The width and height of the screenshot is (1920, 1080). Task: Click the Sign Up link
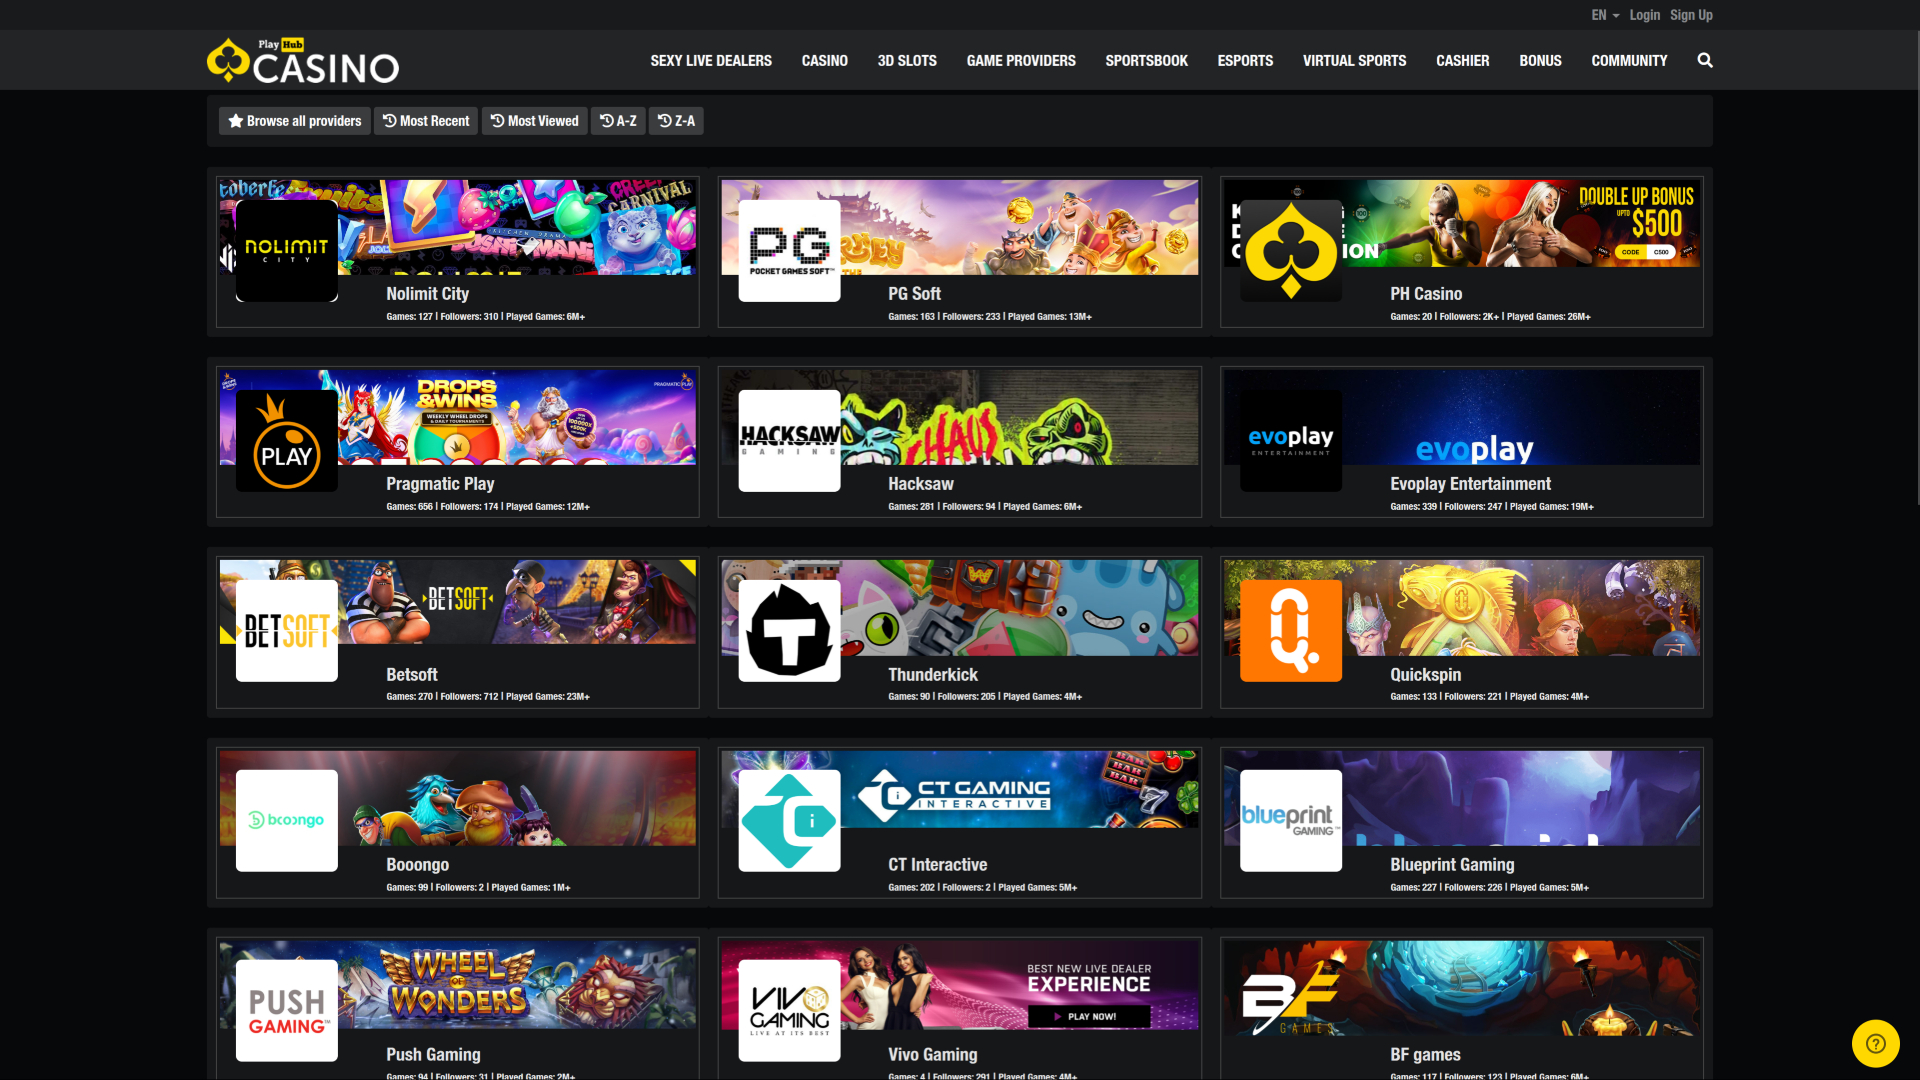pos(1691,15)
